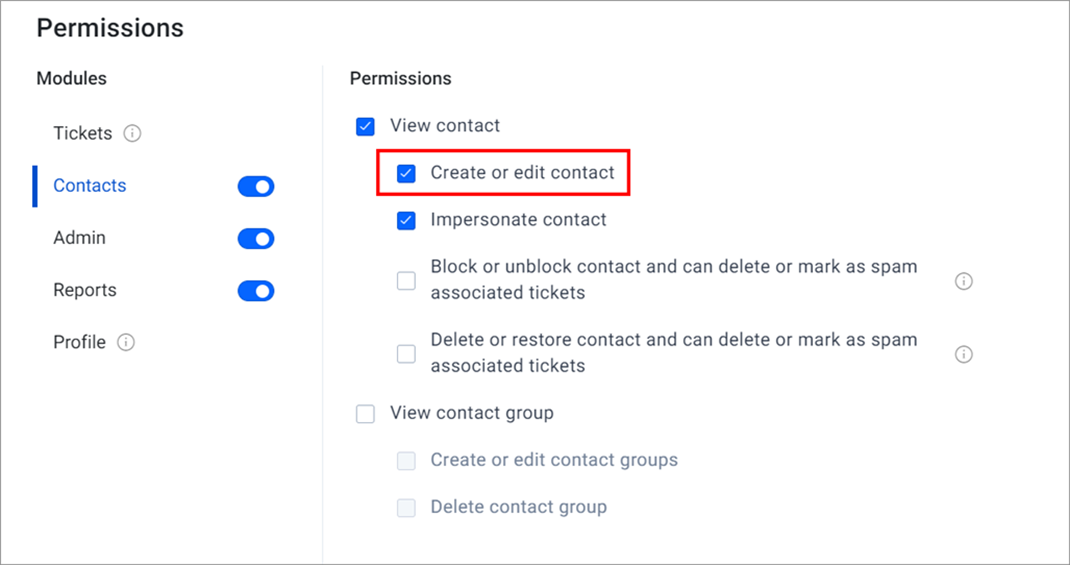1070x565 pixels.
Task: Uncheck Impersonate contact checkbox
Action: click(x=406, y=220)
